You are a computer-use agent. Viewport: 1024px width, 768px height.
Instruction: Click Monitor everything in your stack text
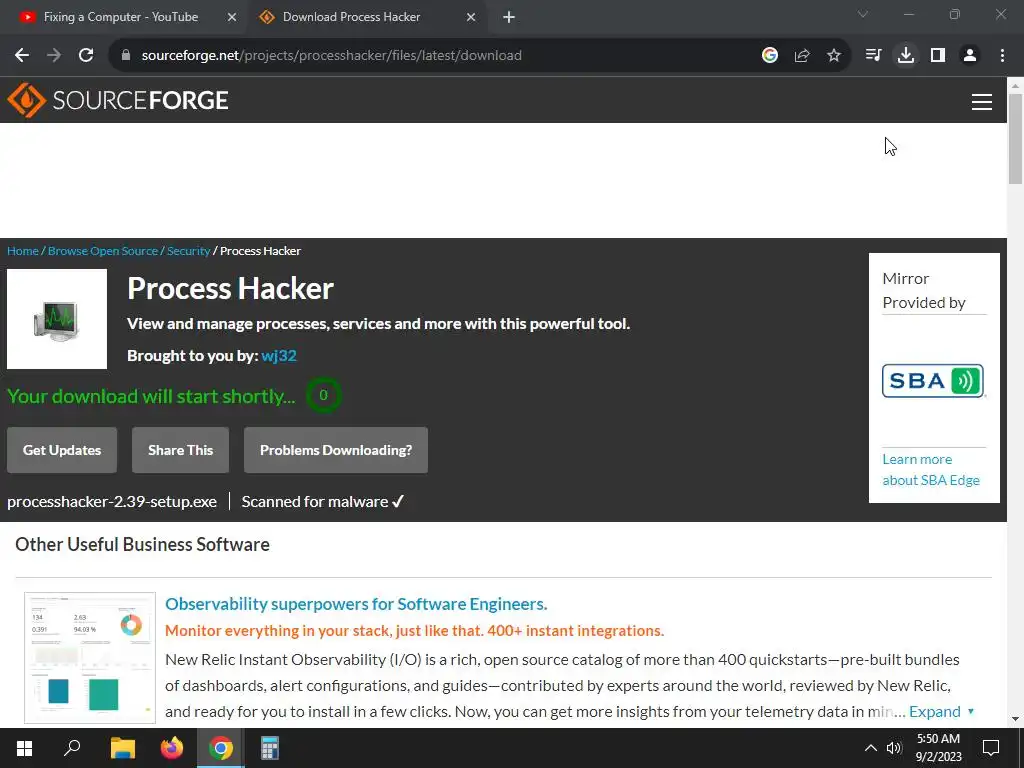point(415,631)
